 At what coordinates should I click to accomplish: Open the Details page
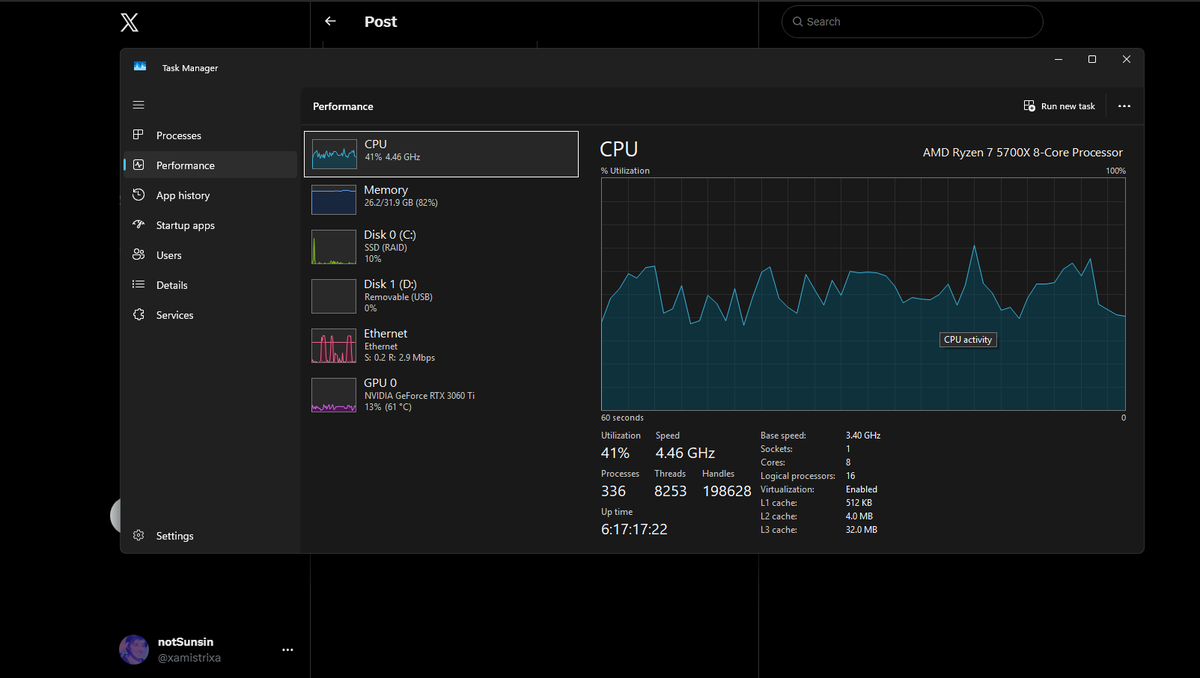[x=172, y=285]
